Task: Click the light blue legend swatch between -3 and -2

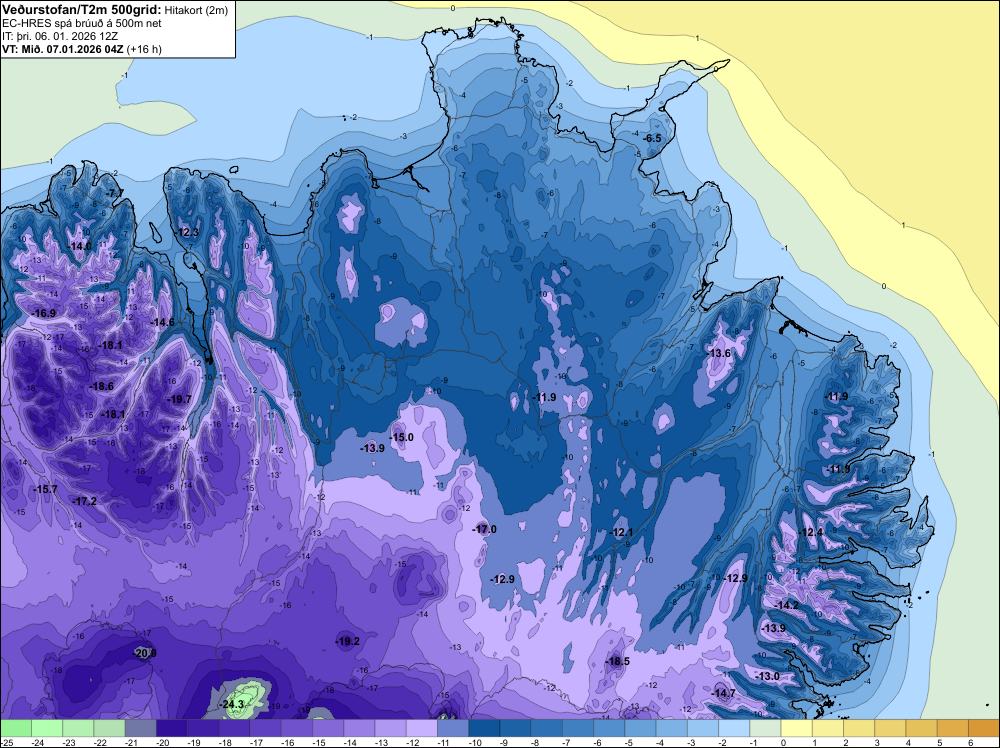Action: pos(703,728)
